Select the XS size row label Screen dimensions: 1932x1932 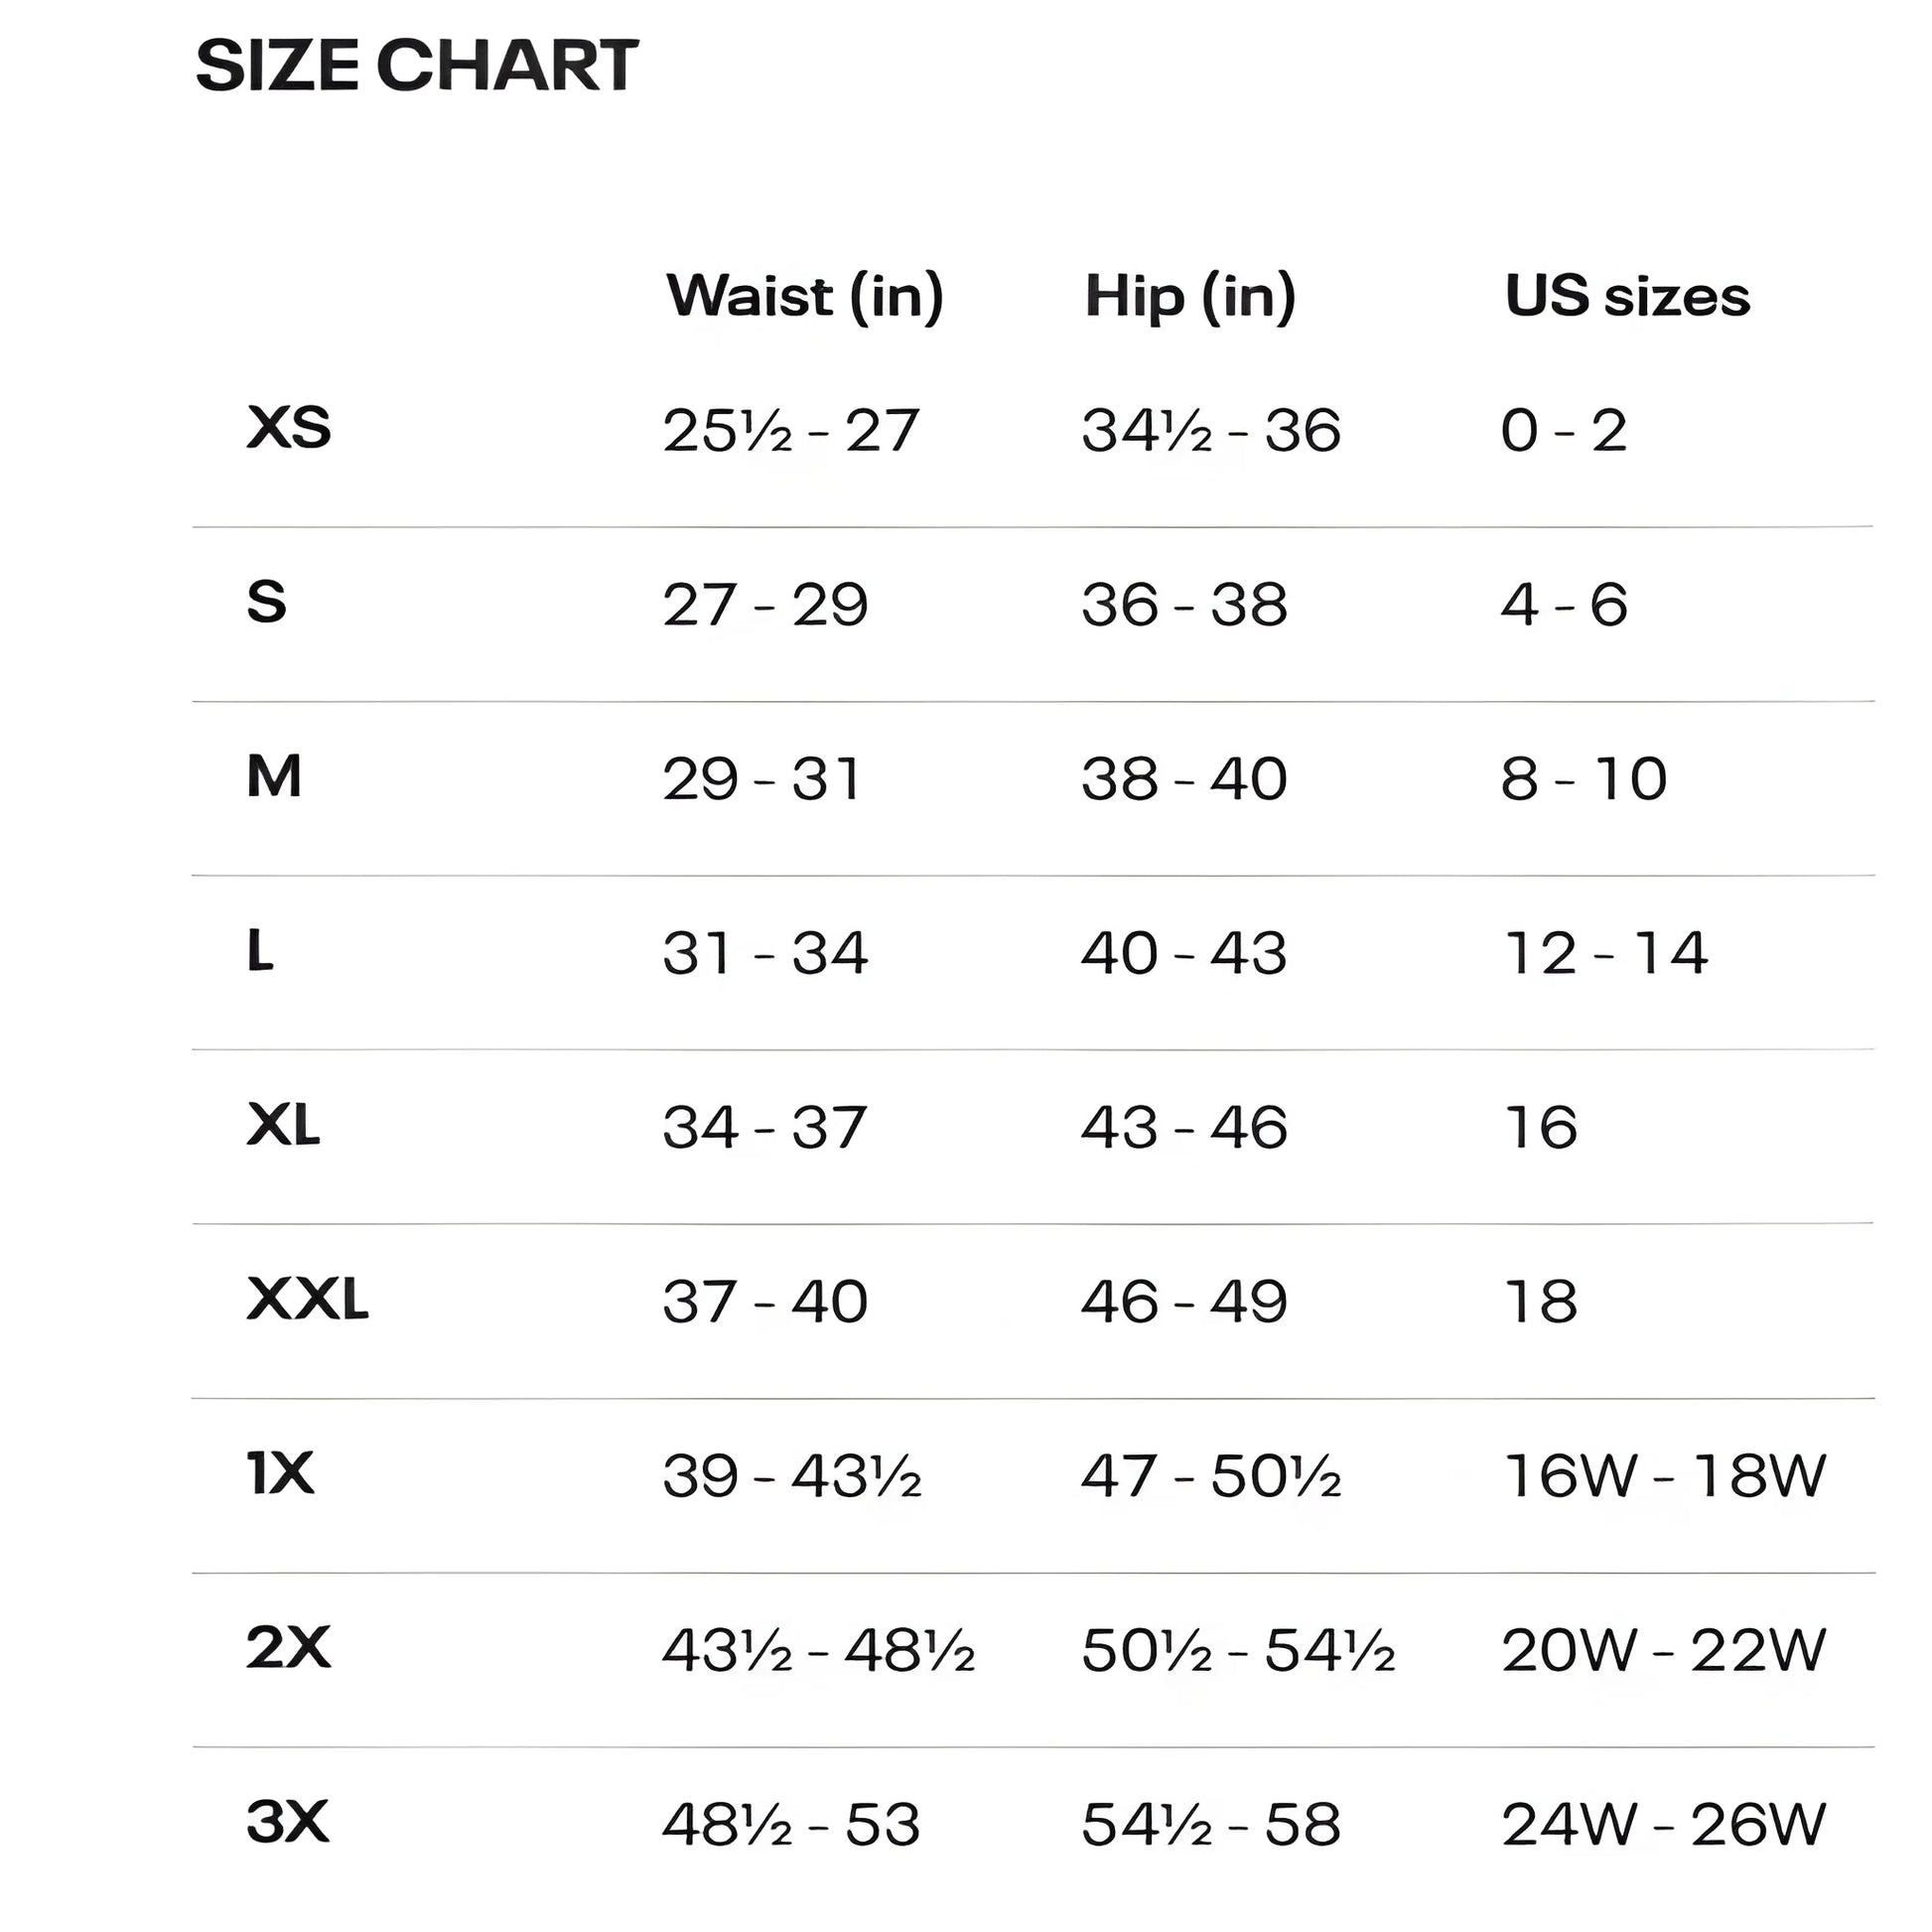(288, 428)
